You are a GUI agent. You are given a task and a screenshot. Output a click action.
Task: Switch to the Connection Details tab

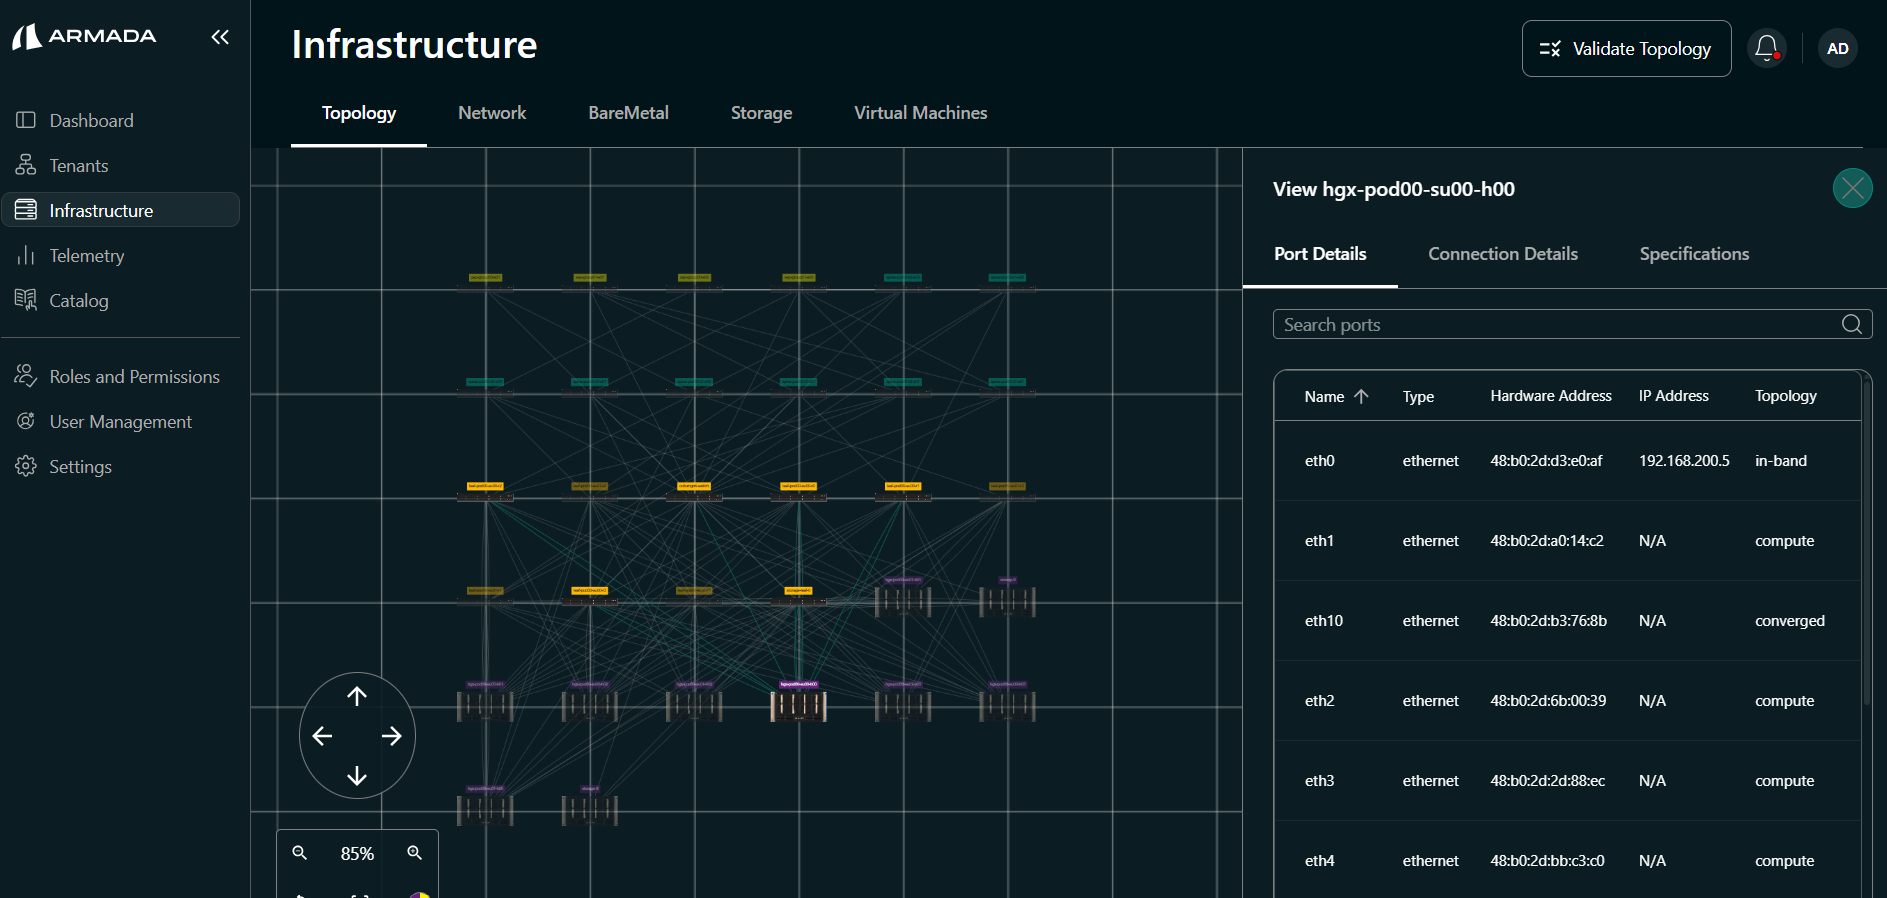[1502, 254]
